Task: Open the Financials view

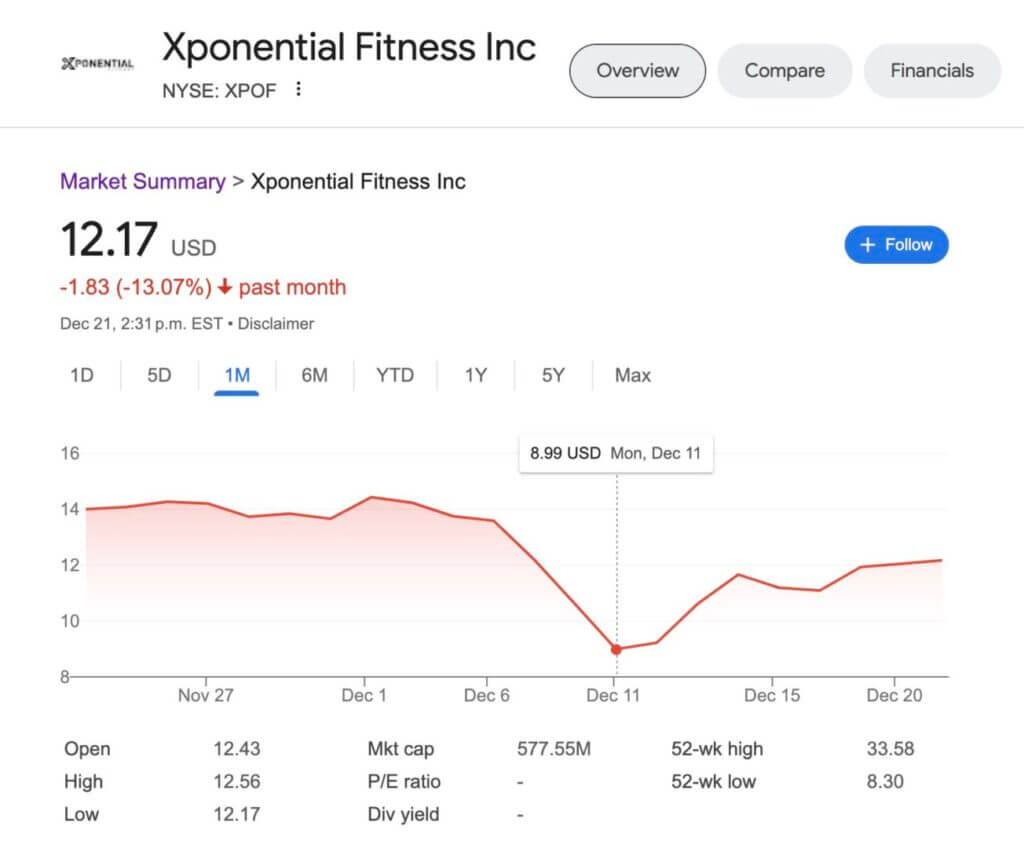Action: click(x=932, y=70)
